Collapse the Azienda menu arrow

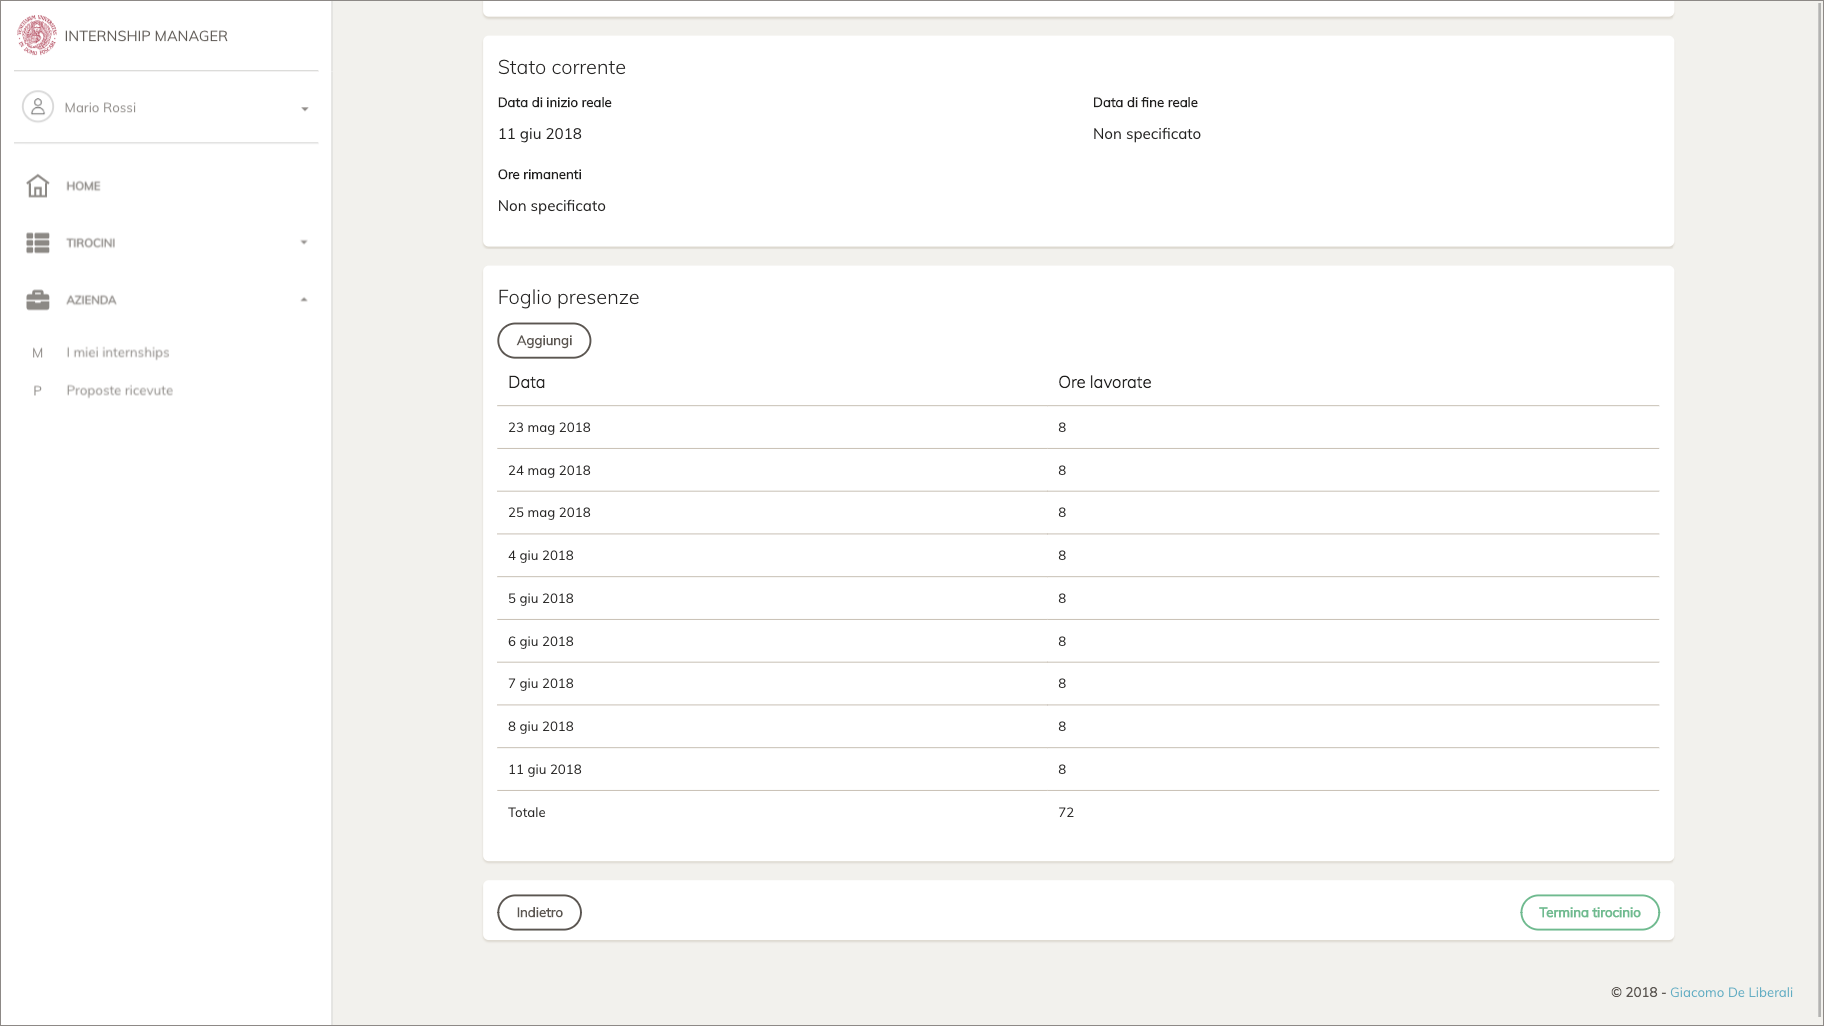pyautogui.click(x=304, y=300)
